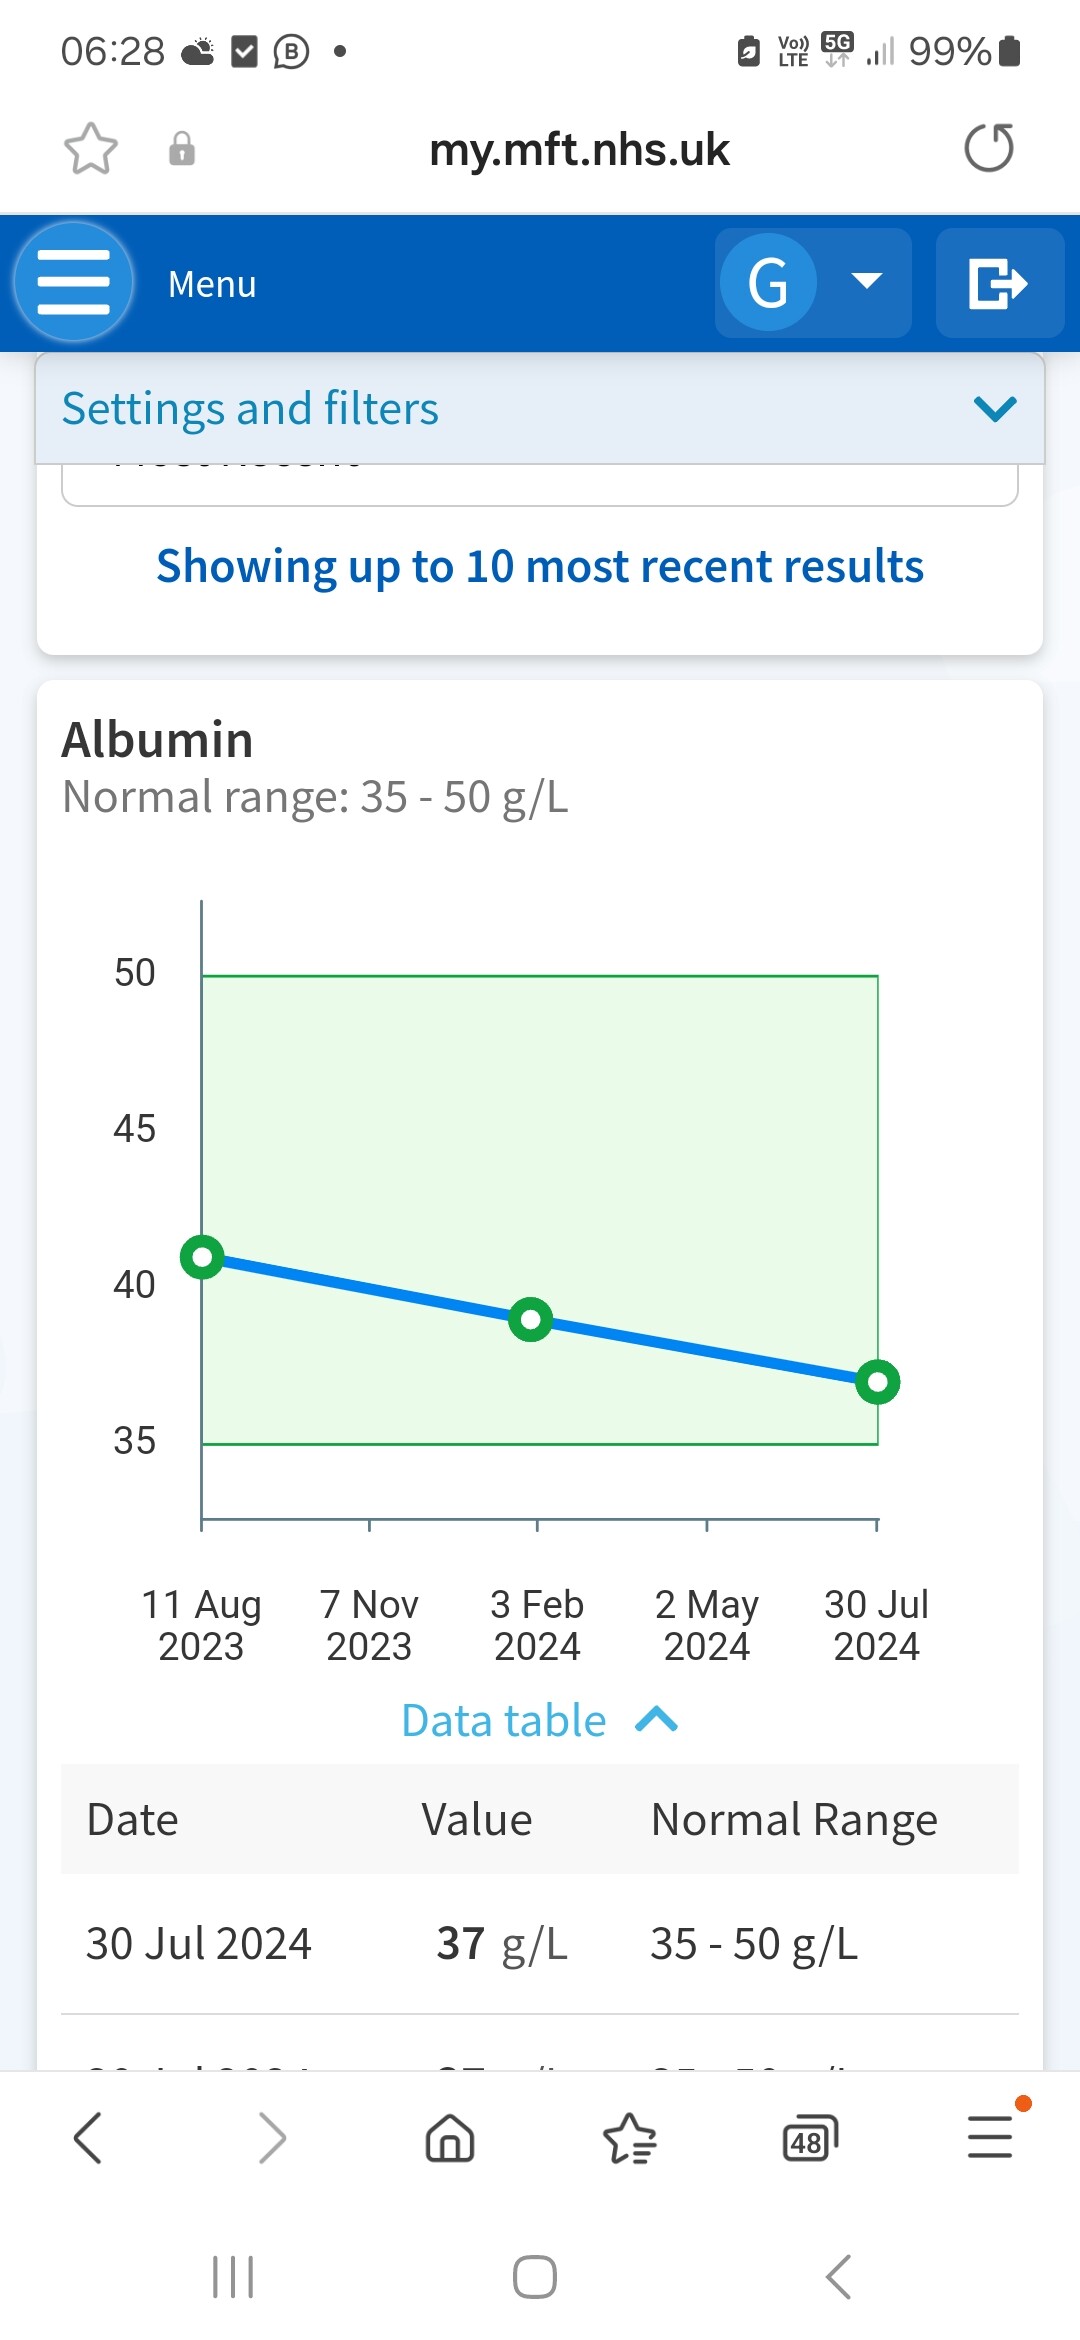The height and width of the screenshot is (2340, 1080).
Task: Click the Menu label text
Action: 212,284
